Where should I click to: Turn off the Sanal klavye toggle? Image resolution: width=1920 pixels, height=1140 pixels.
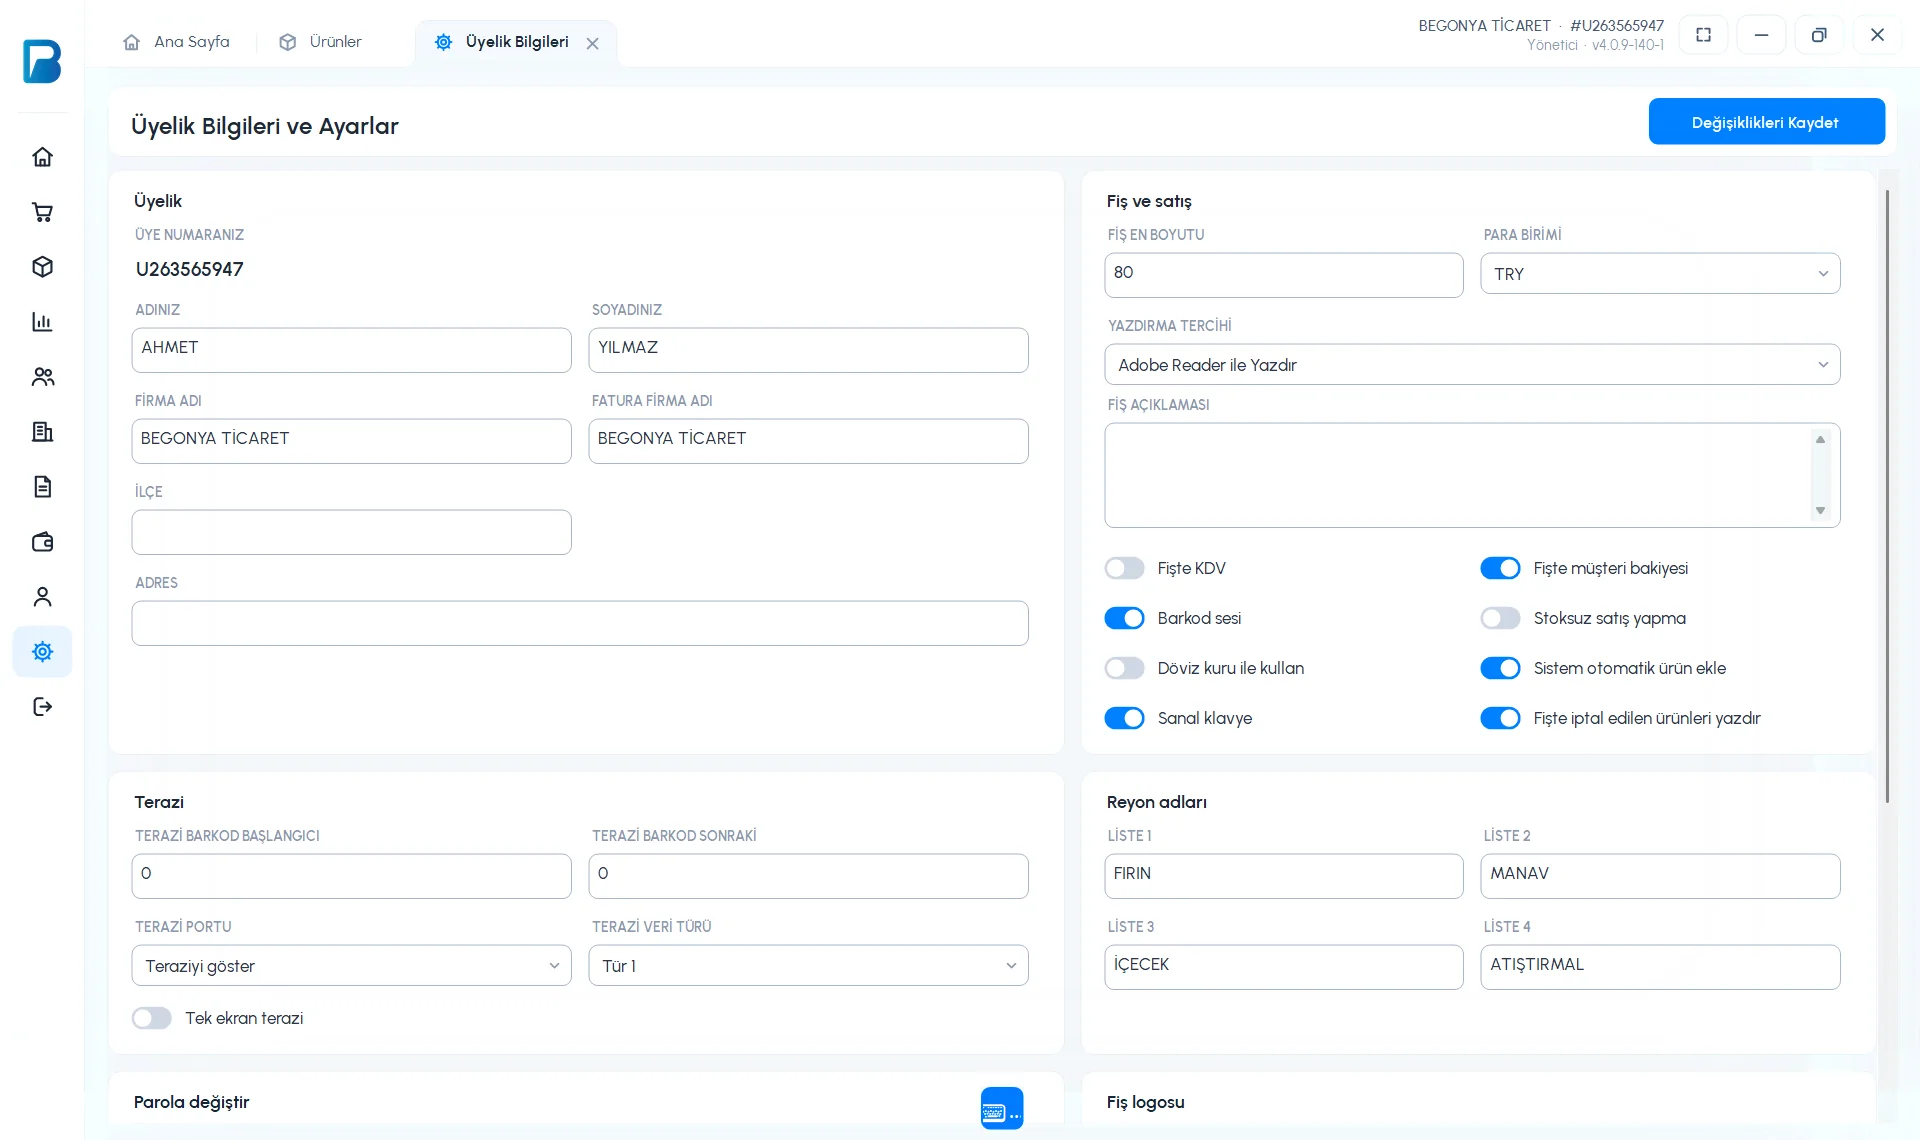tap(1124, 718)
